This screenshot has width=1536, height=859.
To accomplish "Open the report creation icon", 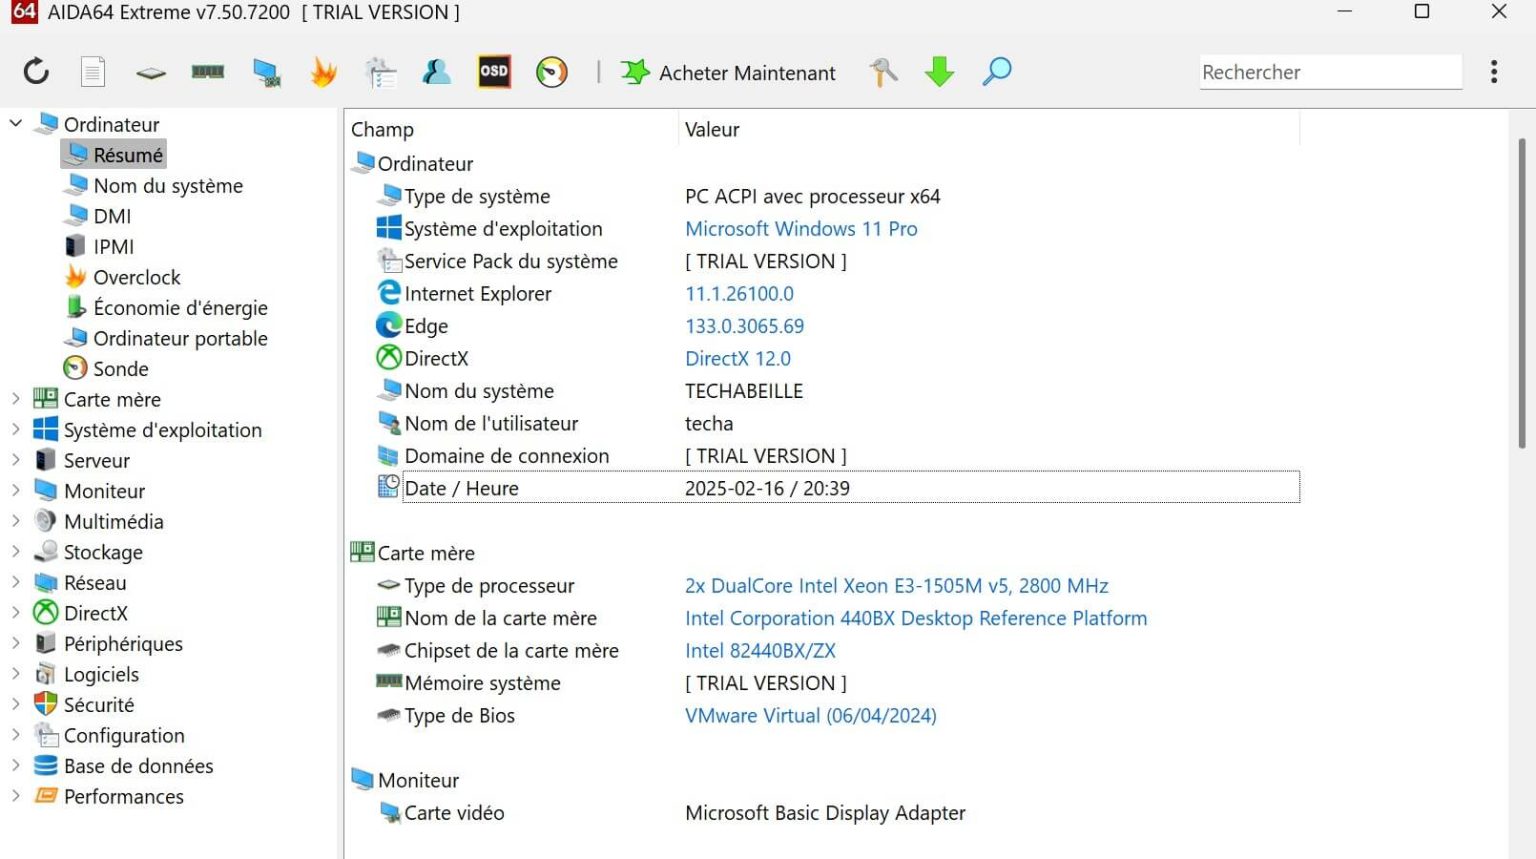I will (93, 71).
